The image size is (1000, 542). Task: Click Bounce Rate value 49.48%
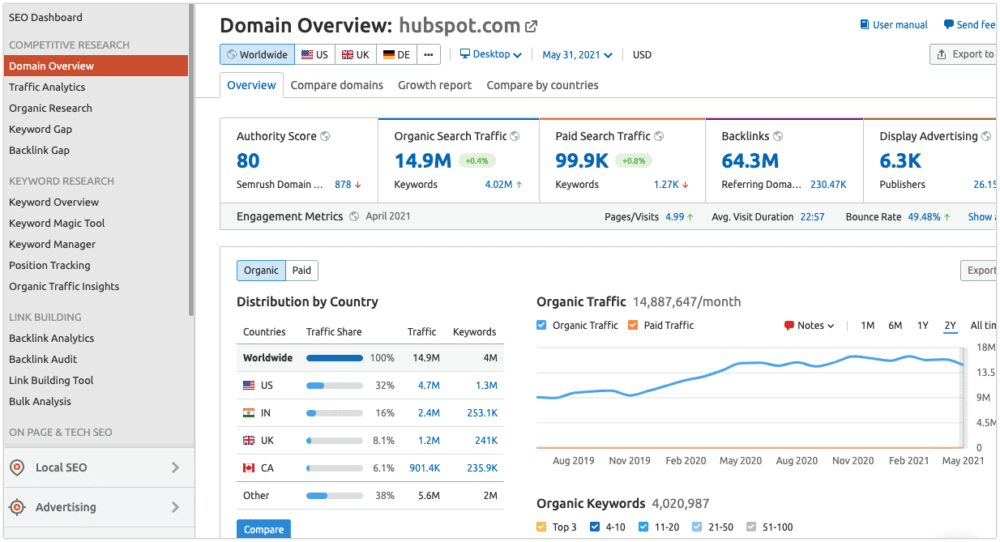pos(924,217)
